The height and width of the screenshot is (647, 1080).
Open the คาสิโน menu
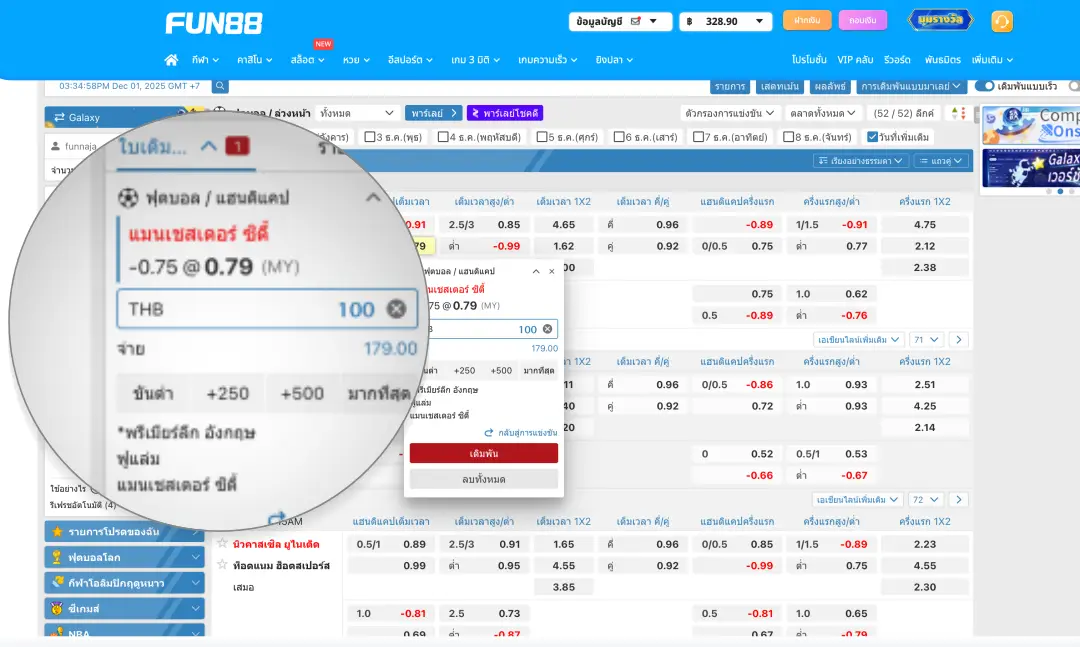click(x=252, y=59)
